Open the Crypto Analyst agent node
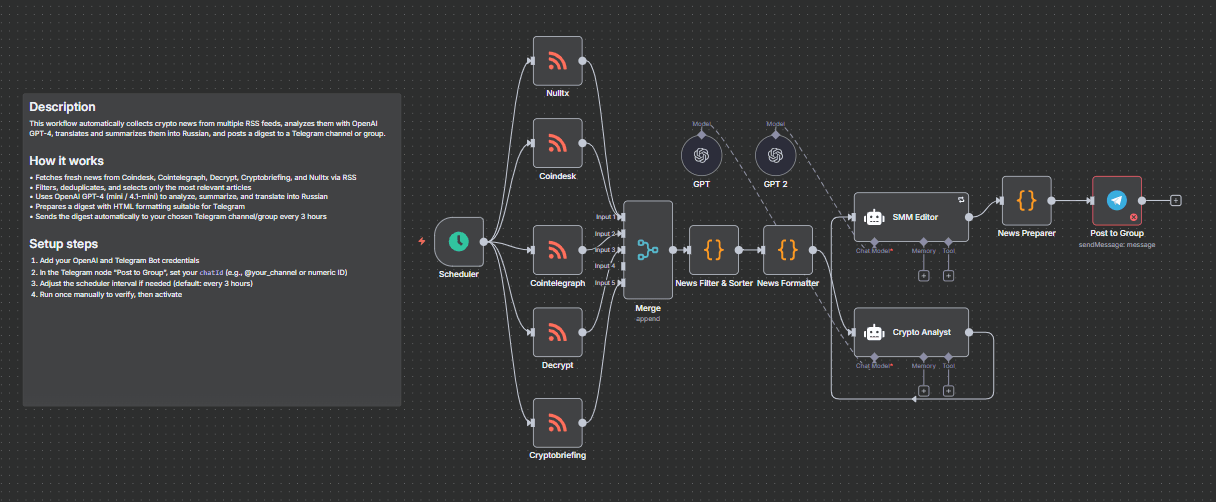Image resolution: width=1216 pixels, height=502 pixels. pyautogui.click(x=912, y=332)
